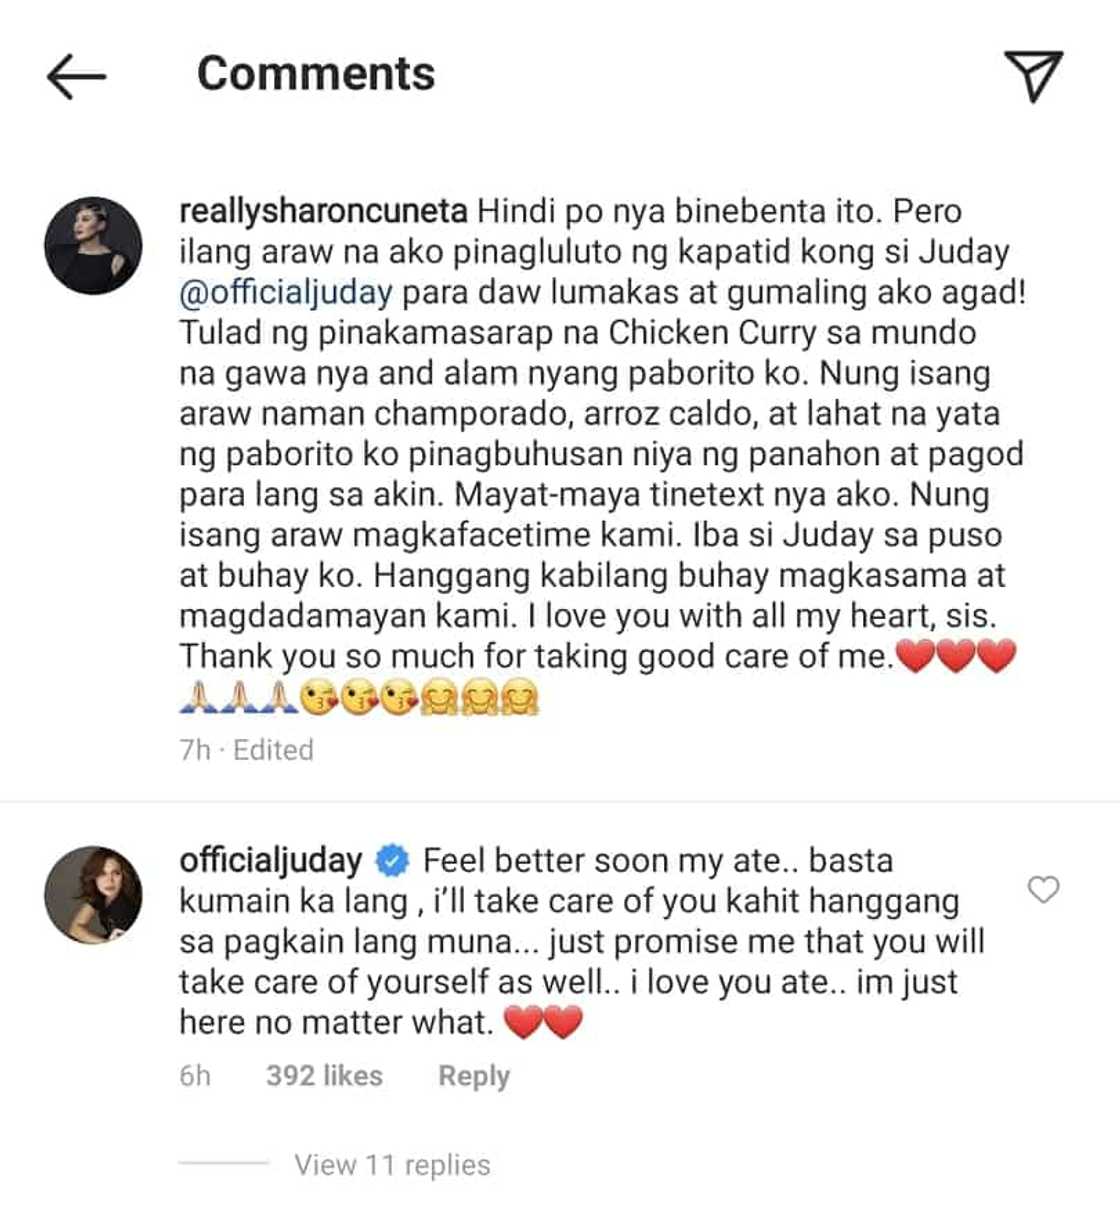1120x1220 pixels.
Task: Tap the red hearts ending Sharon's comment
Action: point(956,656)
